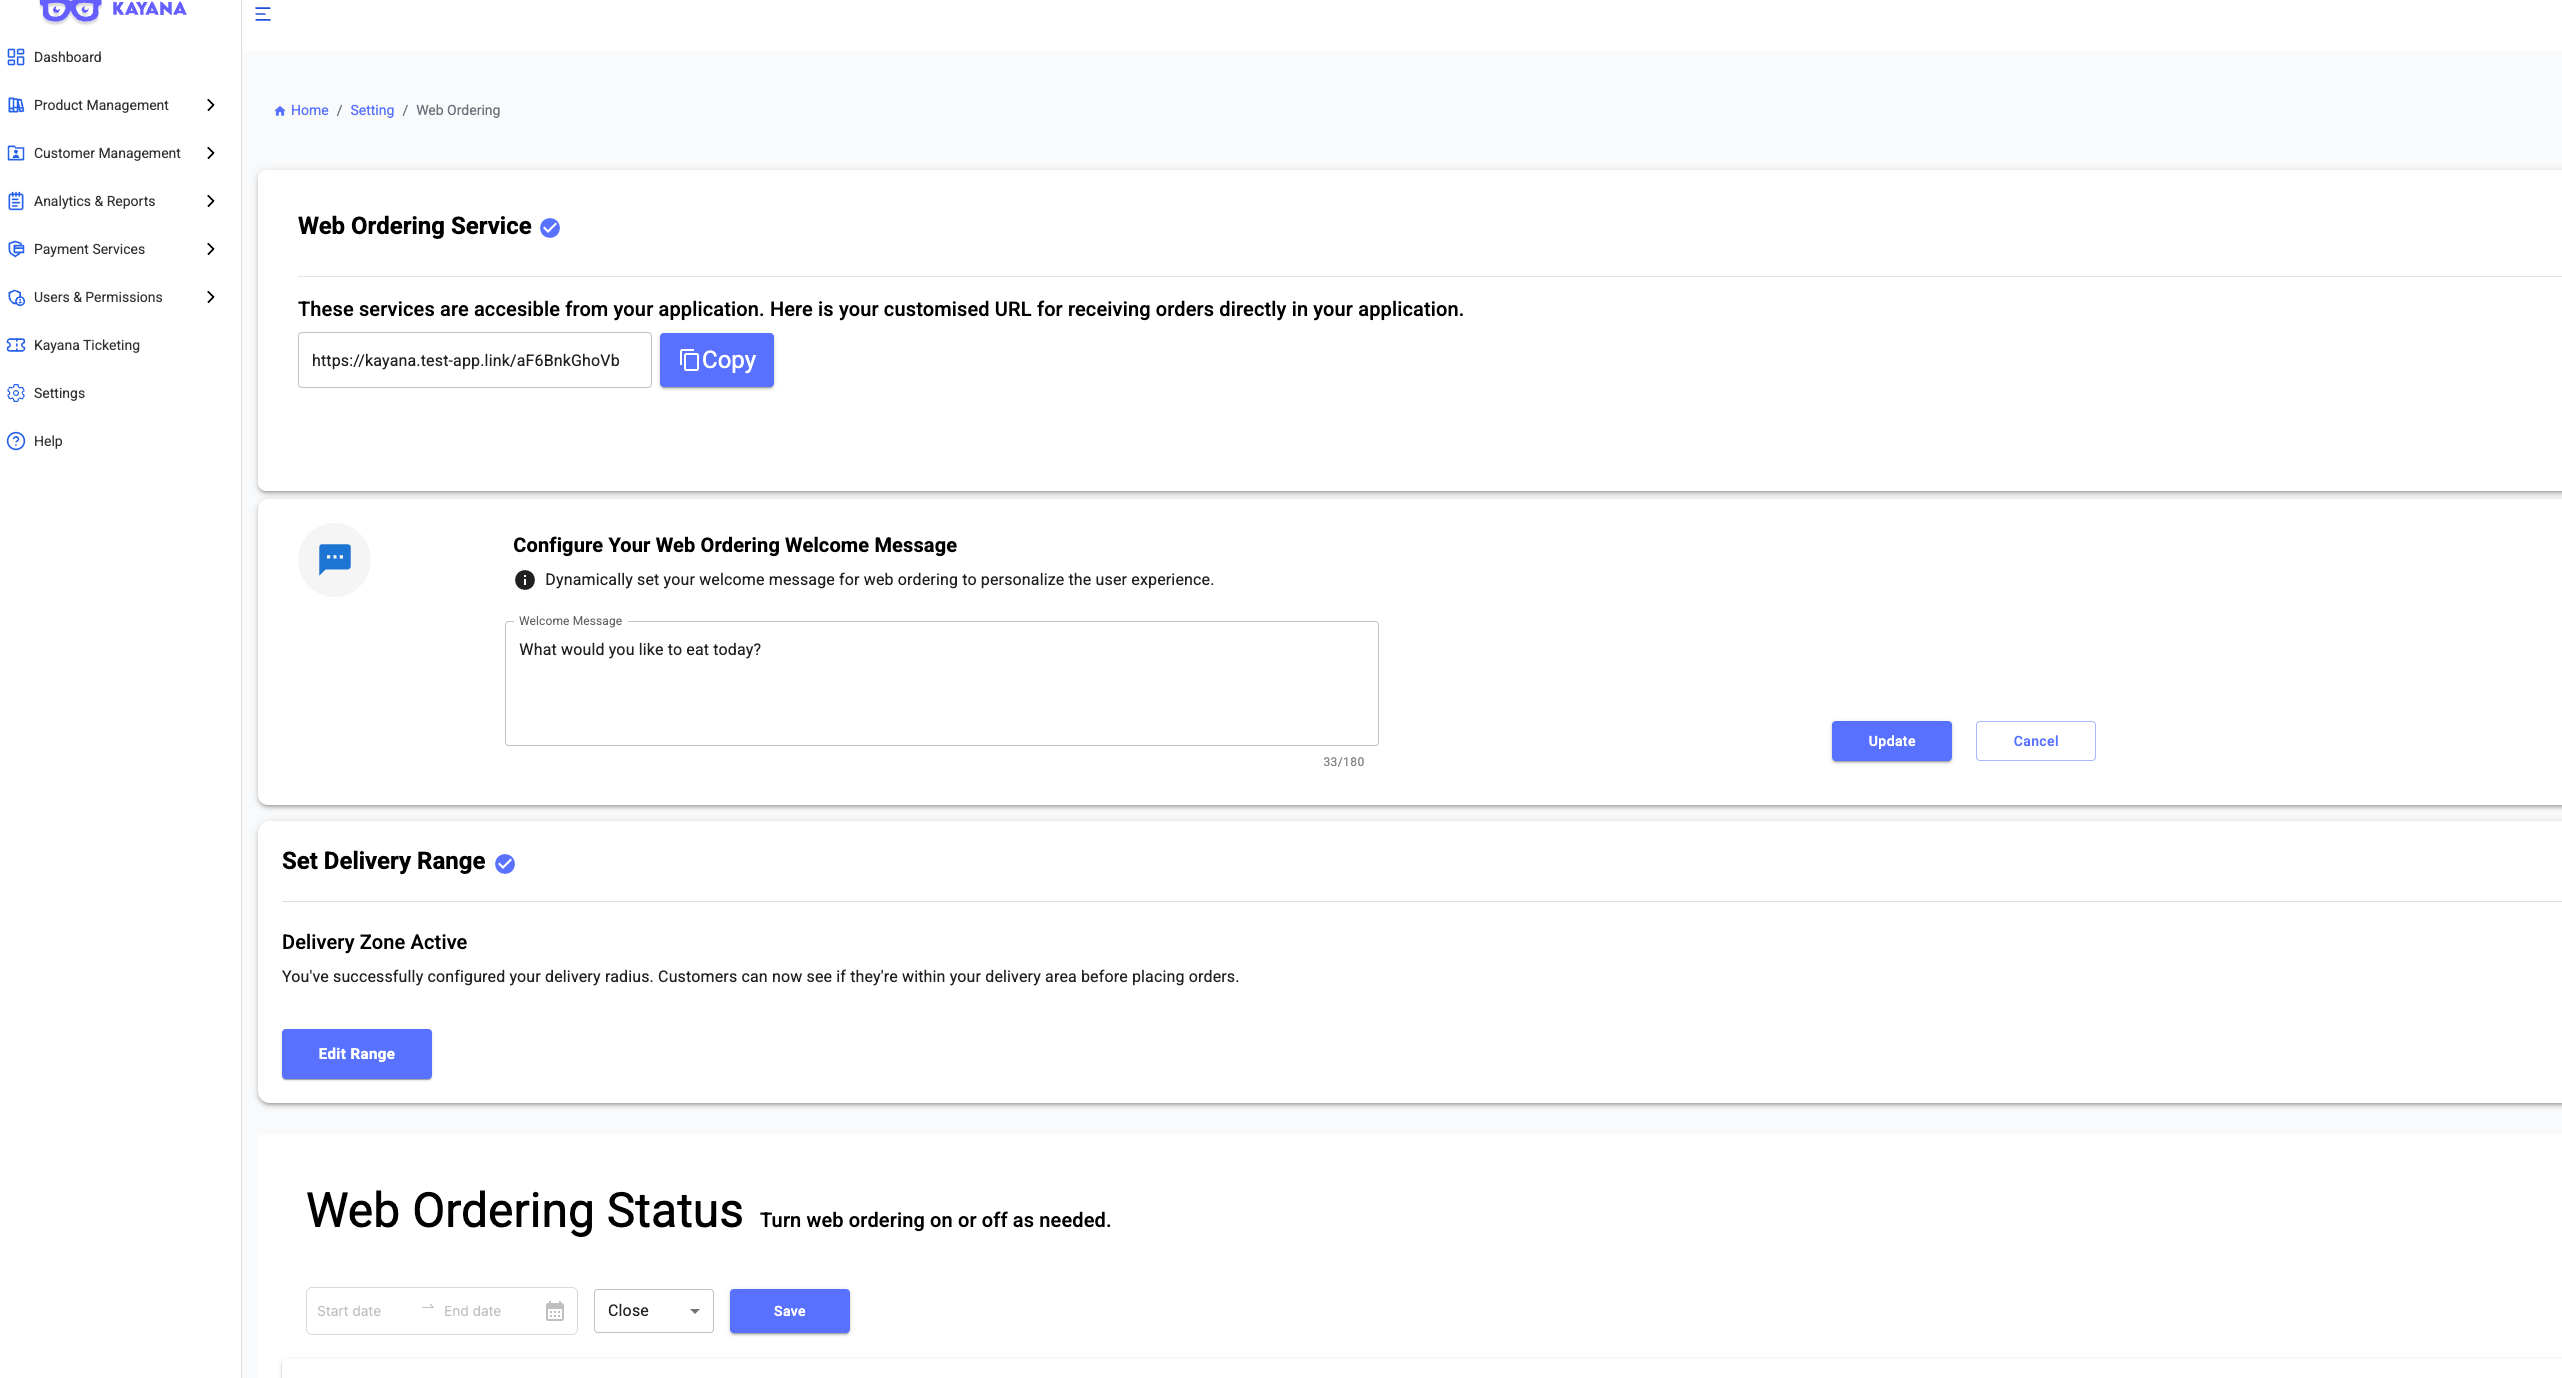Click the Kayana owl logo
Screen dimensions: 2562x1378
(x=70, y=10)
